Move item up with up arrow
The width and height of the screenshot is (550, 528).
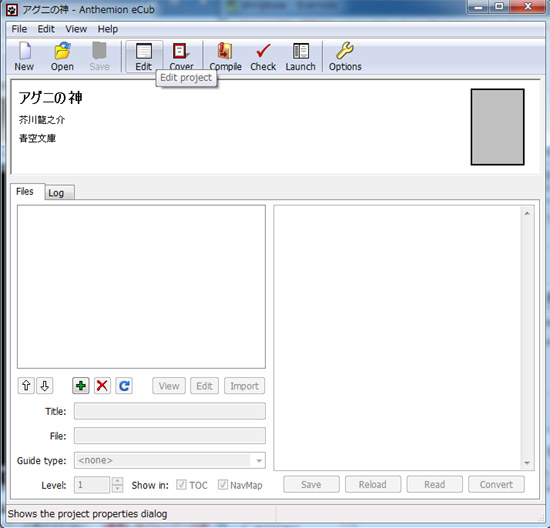pyautogui.click(x=26, y=386)
